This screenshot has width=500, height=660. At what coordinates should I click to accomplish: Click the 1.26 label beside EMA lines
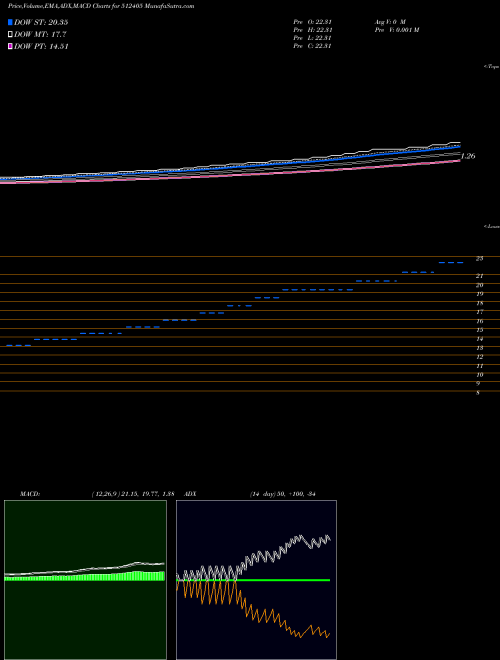(468, 156)
